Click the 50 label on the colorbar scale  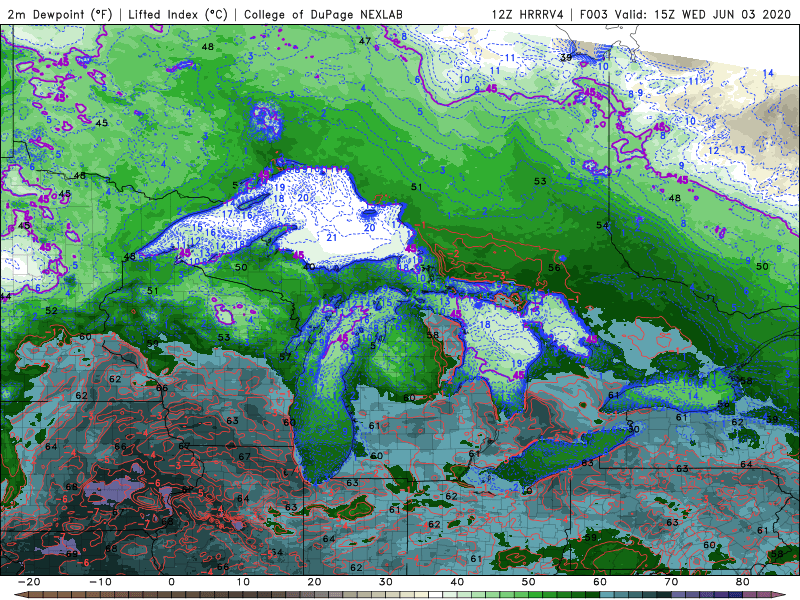(529, 582)
